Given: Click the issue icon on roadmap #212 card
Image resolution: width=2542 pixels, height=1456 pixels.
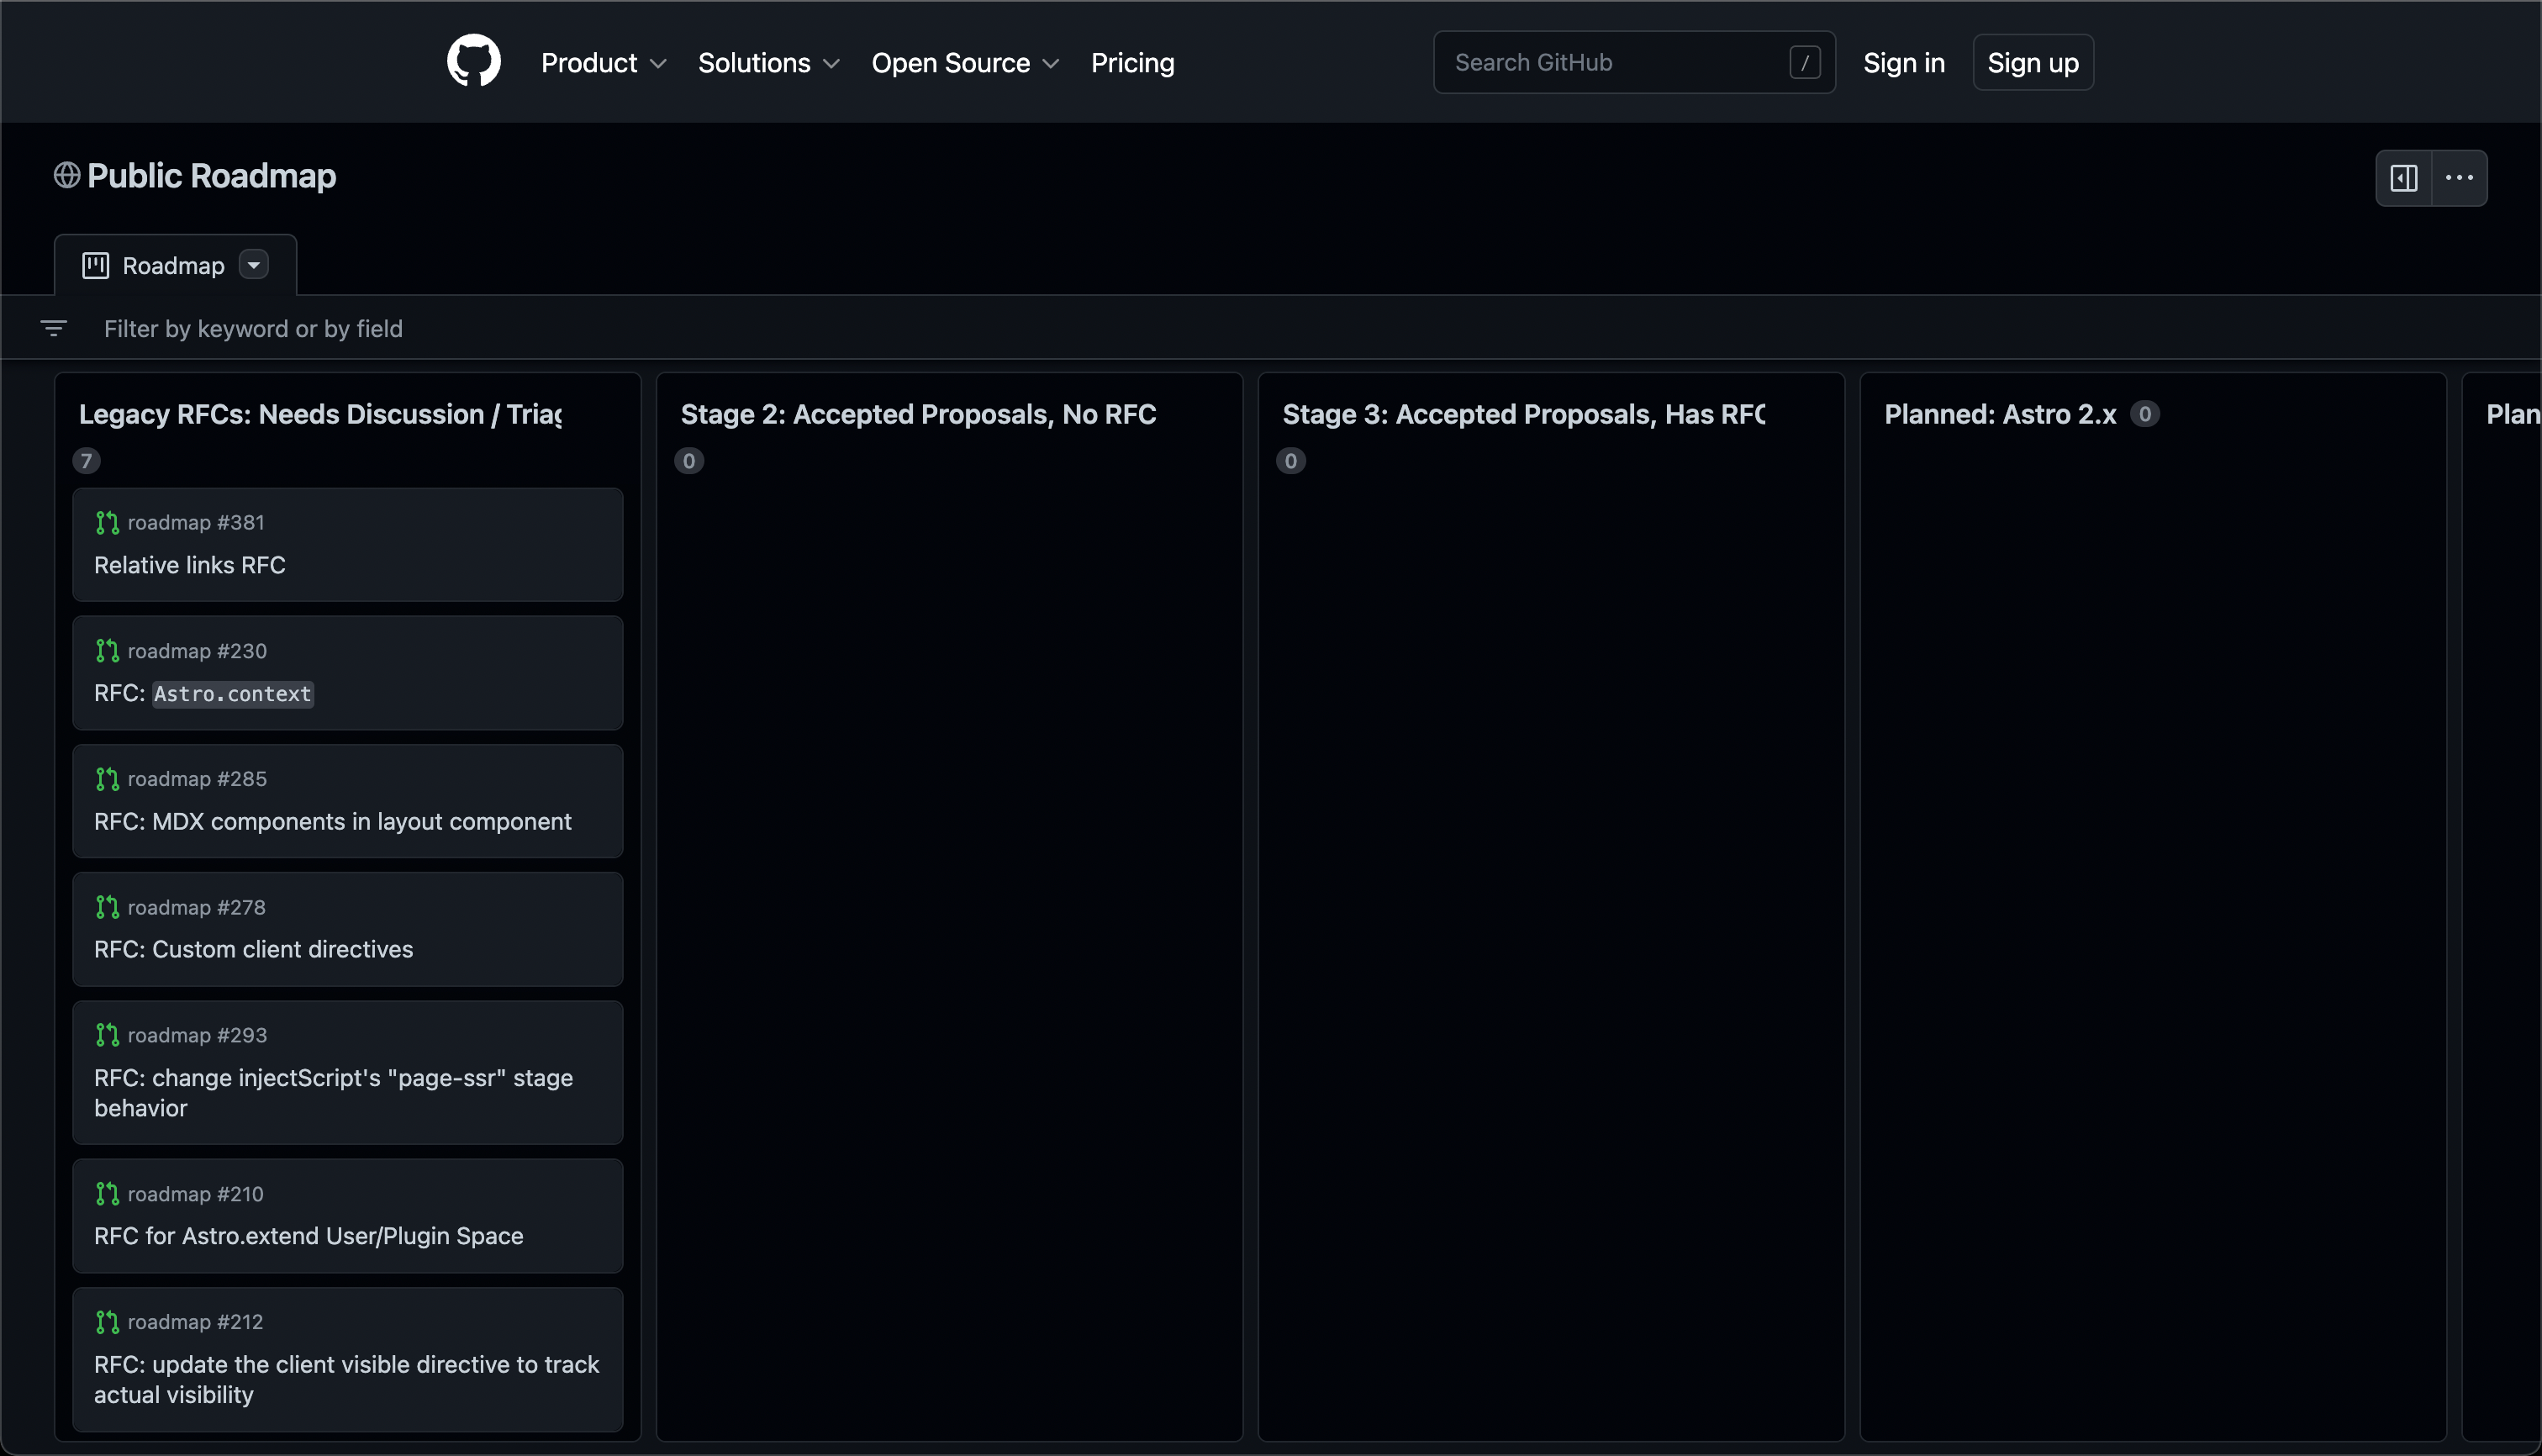Looking at the screenshot, I should [108, 1321].
